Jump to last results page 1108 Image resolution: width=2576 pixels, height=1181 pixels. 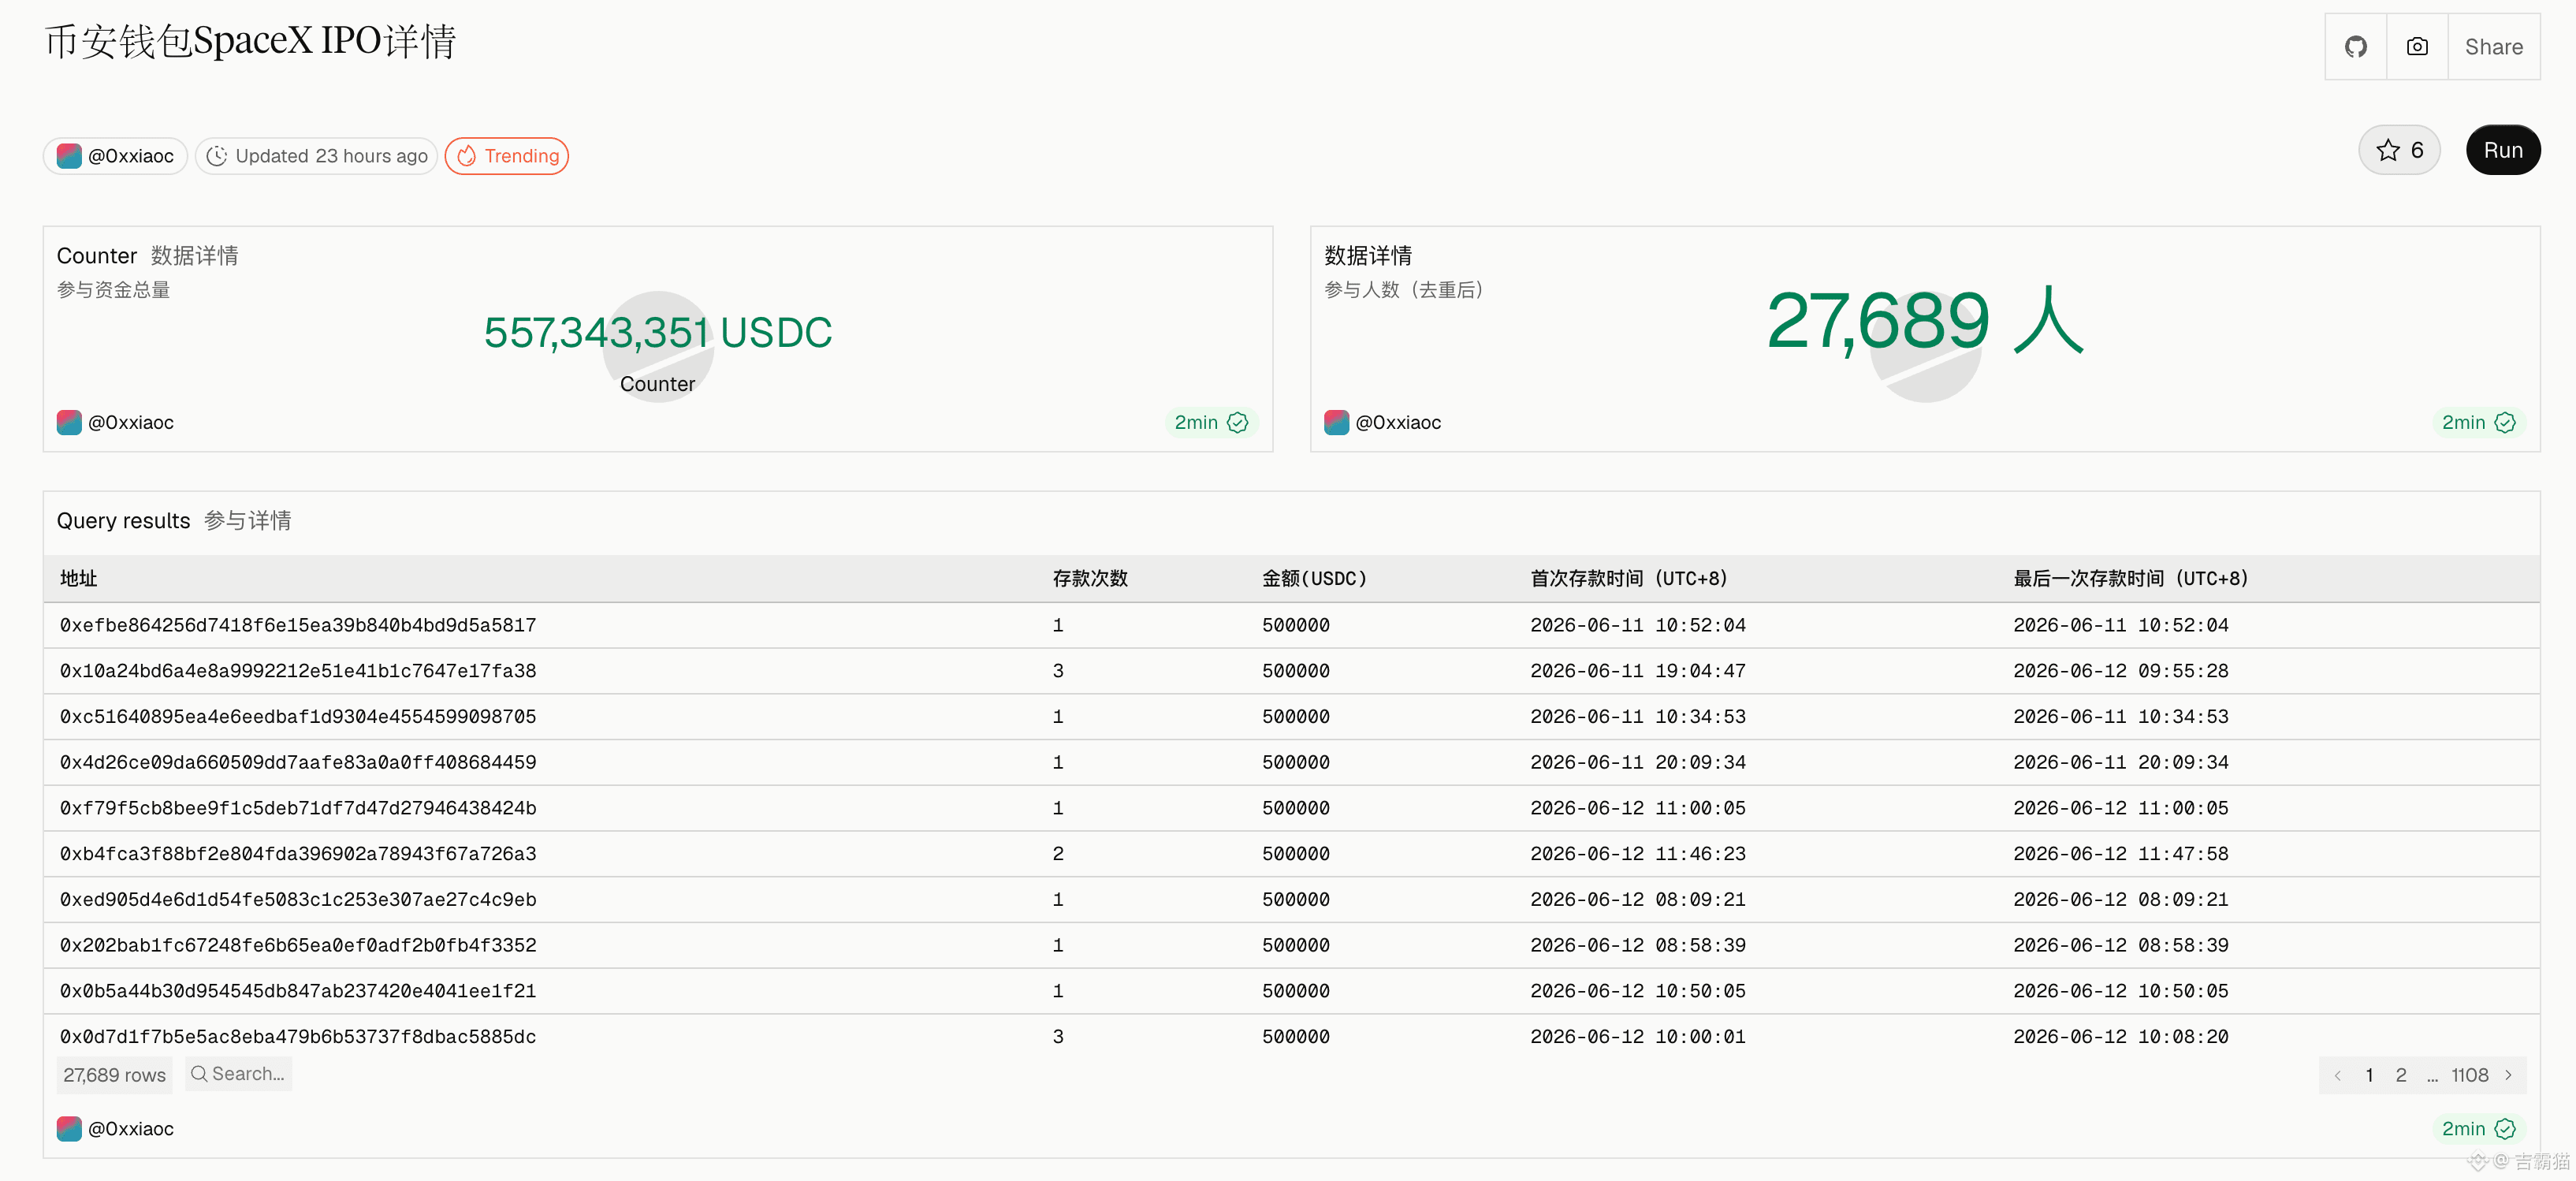(x=2469, y=1075)
